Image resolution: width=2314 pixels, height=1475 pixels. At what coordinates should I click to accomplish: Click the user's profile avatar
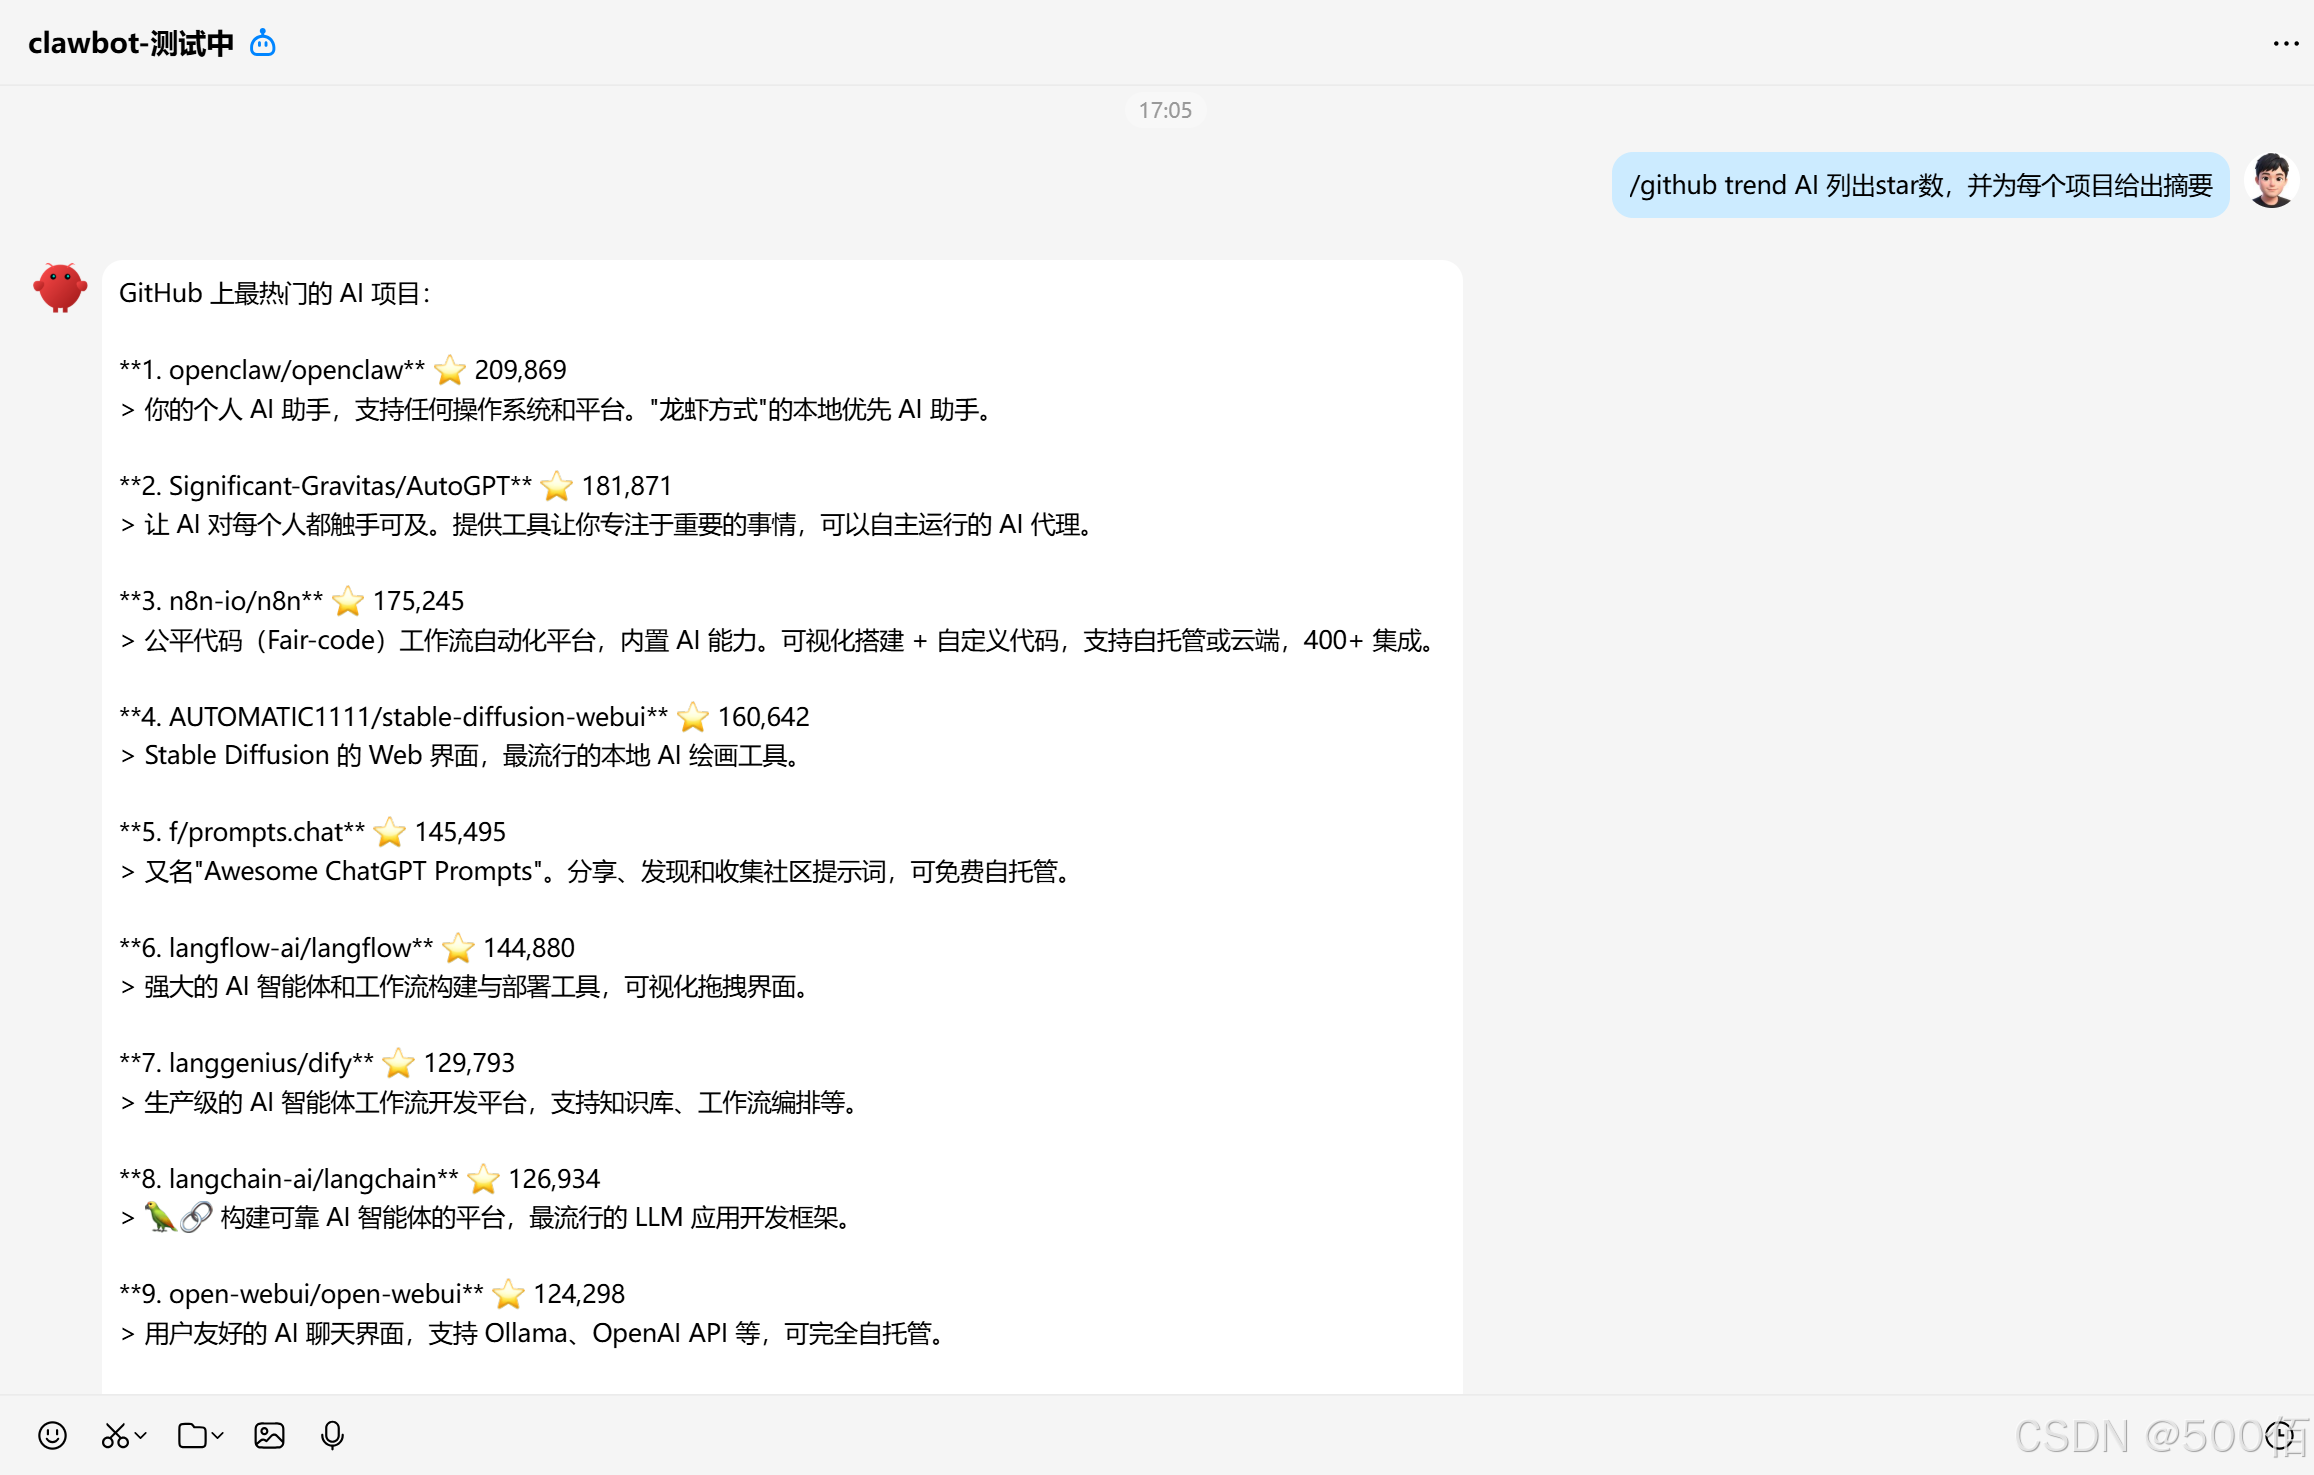(2272, 181)
